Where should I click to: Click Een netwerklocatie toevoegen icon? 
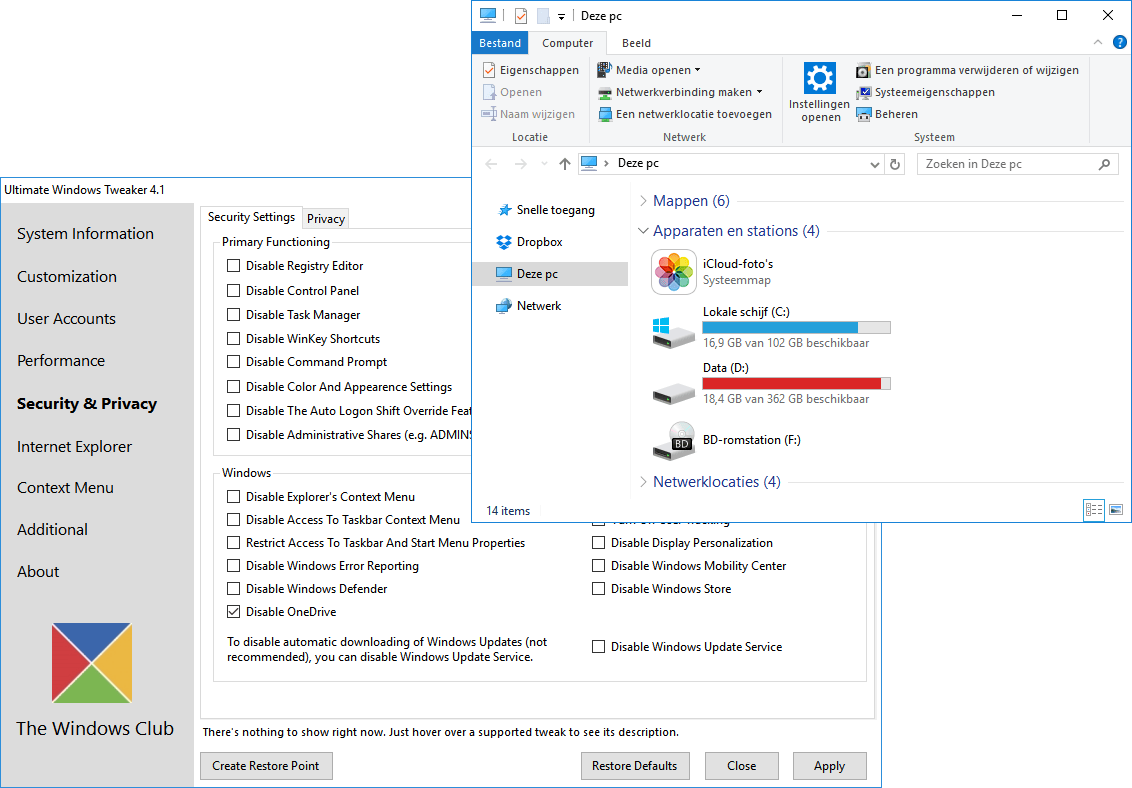click(604, 114)
